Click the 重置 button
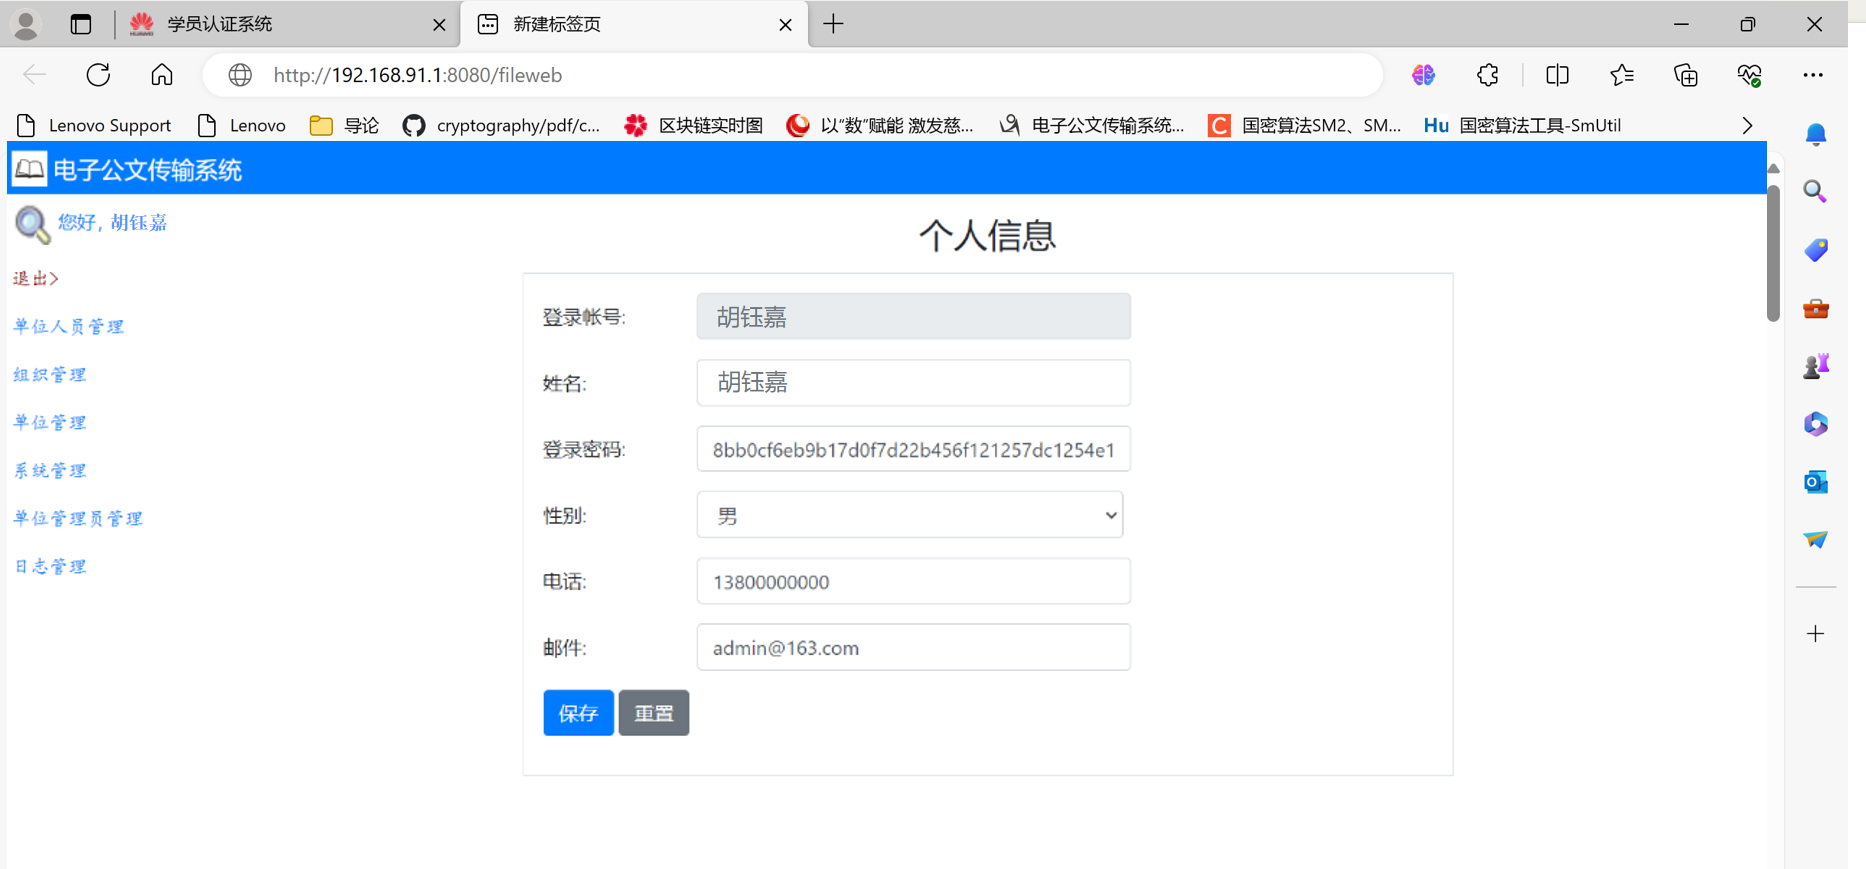 (x=654, y=713)
